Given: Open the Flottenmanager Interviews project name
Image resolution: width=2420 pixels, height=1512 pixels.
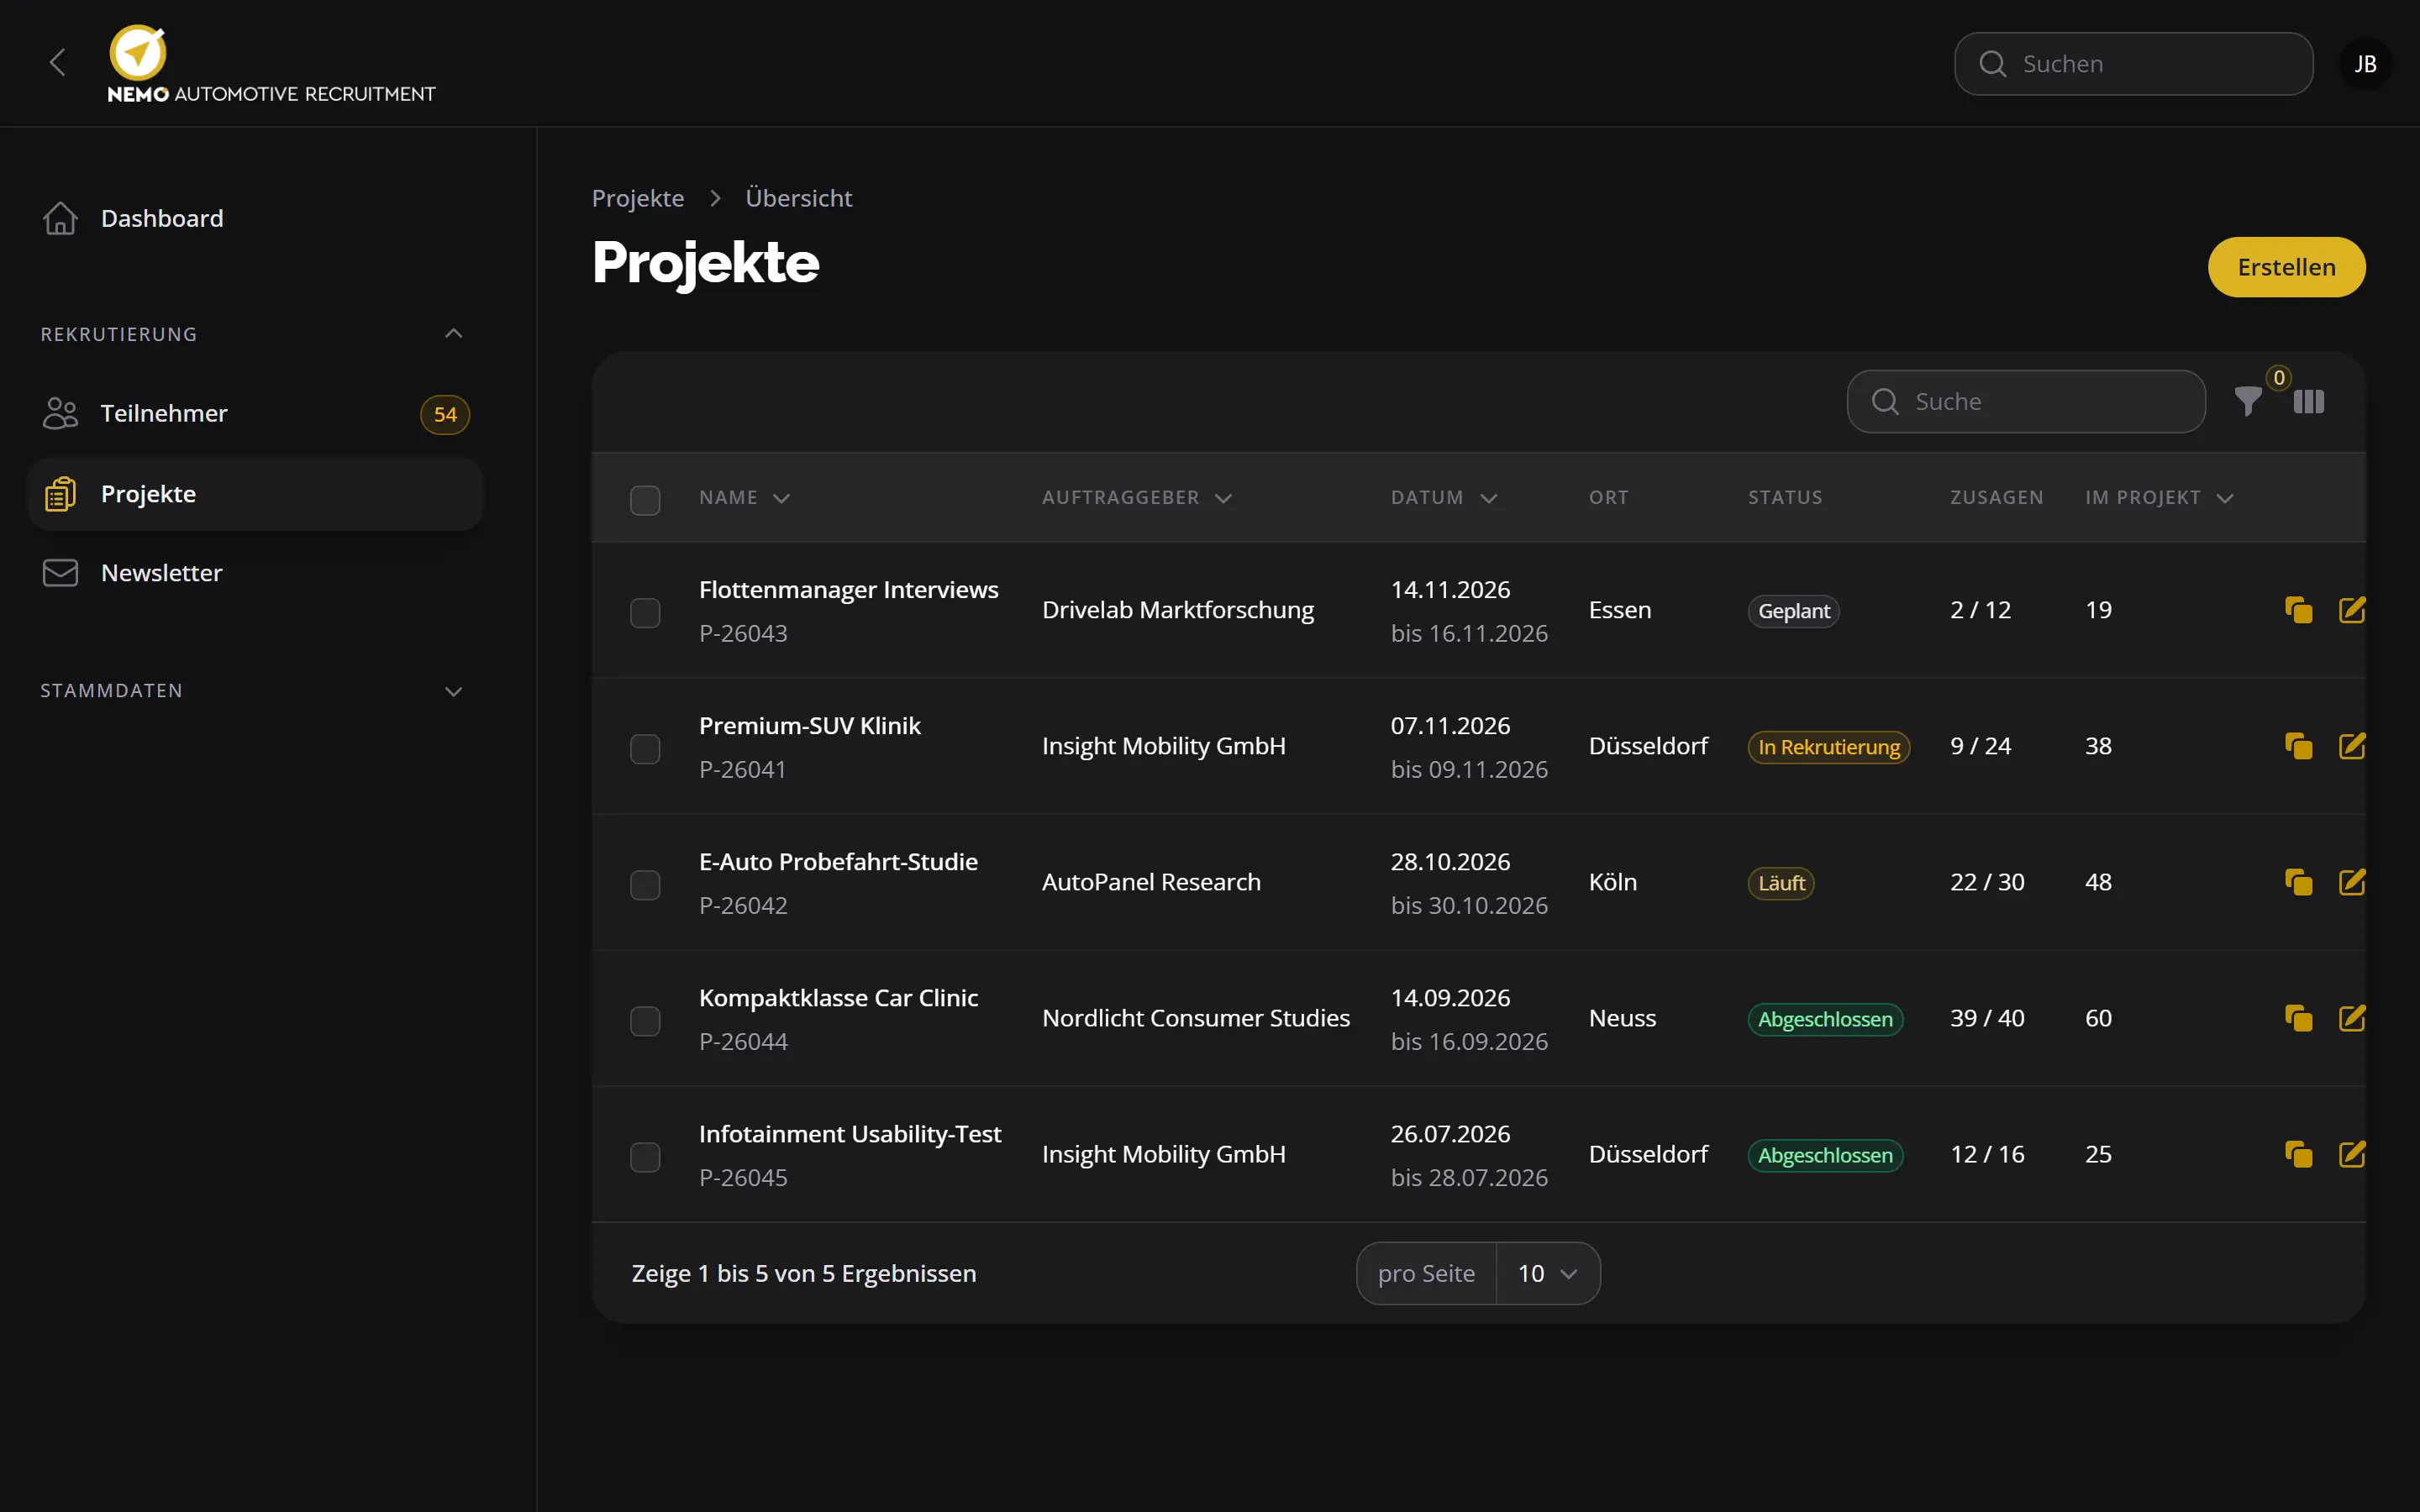Looking at the screenshot, I should point(848,590).
